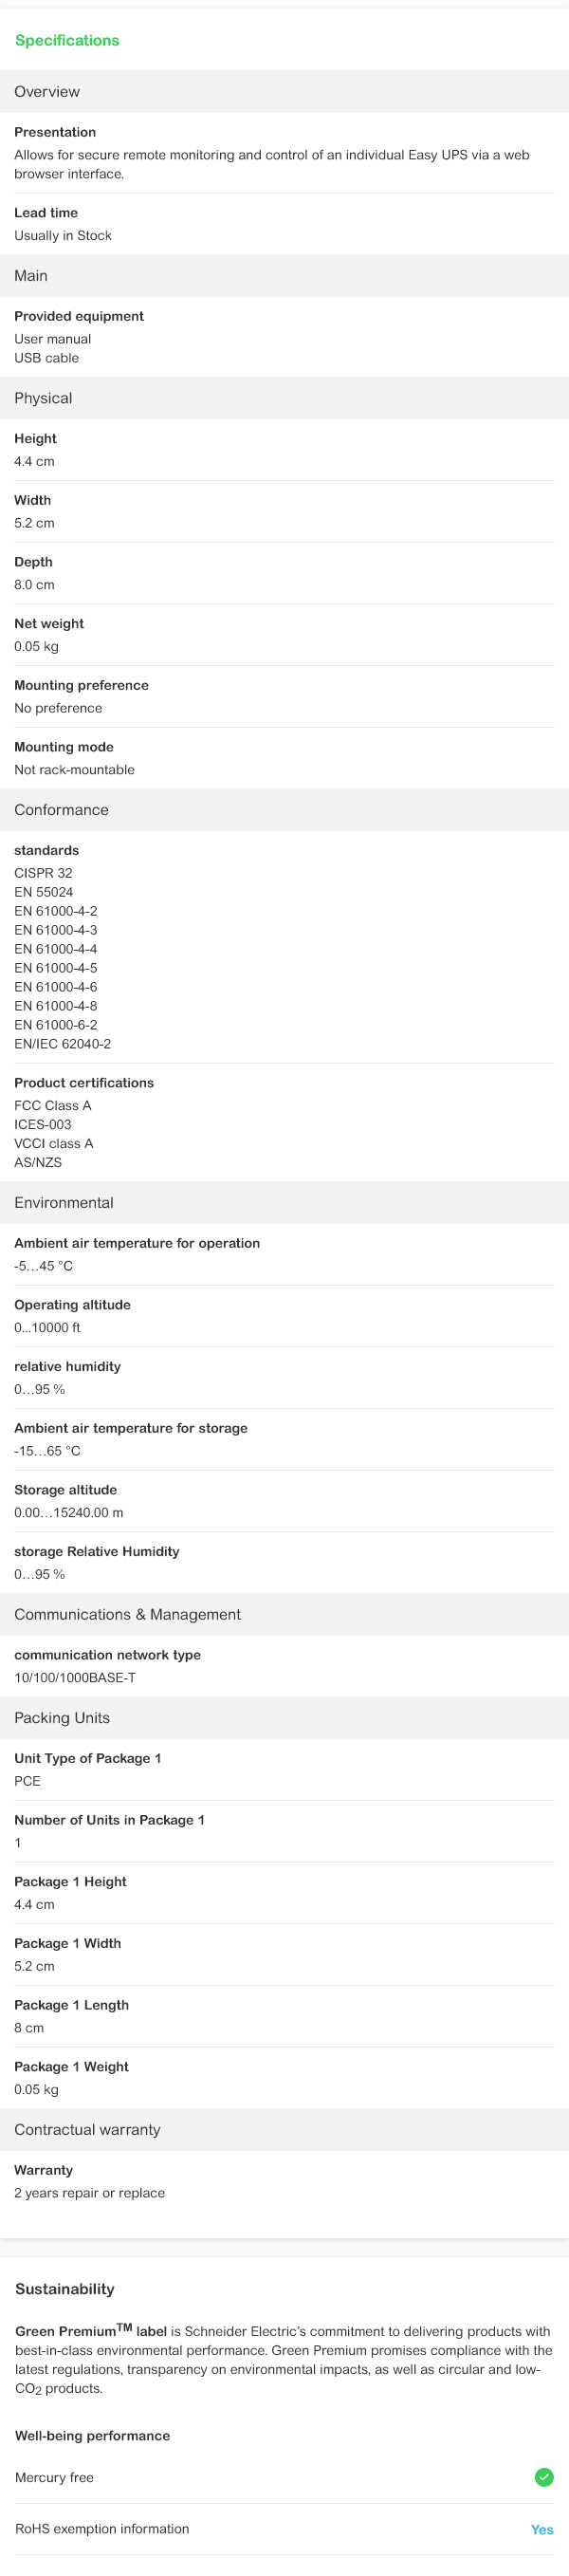Click the Well-being performance heading
This screenshot has height=2576, width=569.
pyautogui.click(x=92, y=2435)
